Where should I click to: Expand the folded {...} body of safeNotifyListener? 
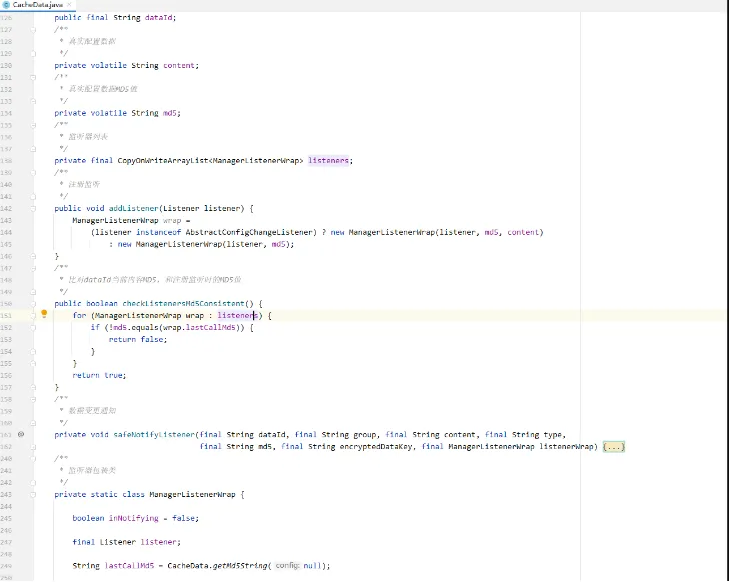(614, 447)
